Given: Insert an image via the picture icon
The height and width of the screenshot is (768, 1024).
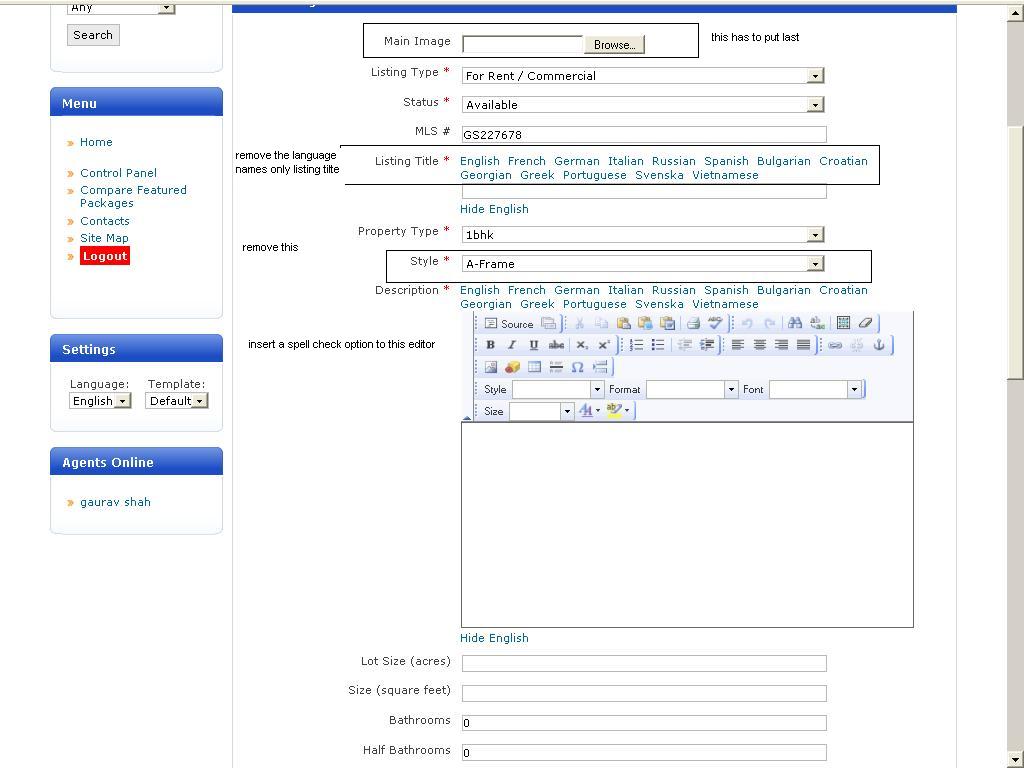Looking at the screenshot, I should pyautogui.click(x=490, y=367).
